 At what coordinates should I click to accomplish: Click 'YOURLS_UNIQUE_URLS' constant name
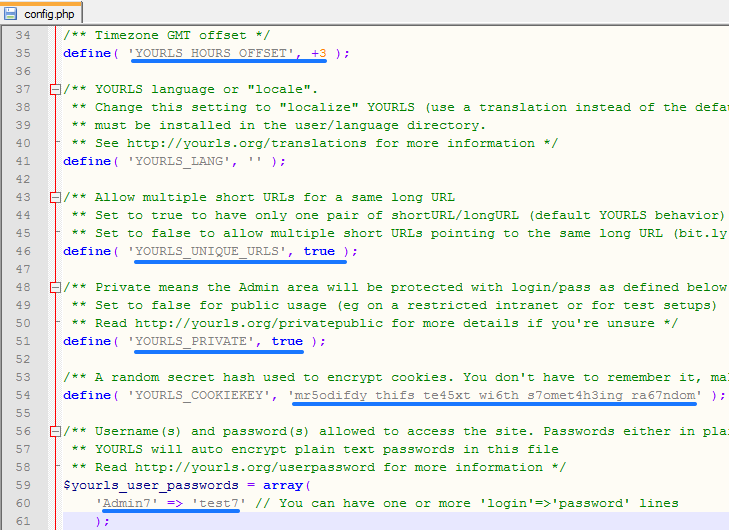207,252
